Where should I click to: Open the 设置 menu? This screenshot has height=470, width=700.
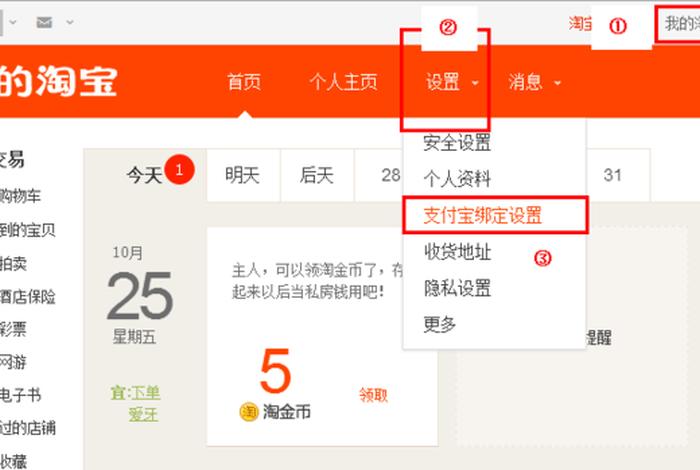(x=442, y=82)
